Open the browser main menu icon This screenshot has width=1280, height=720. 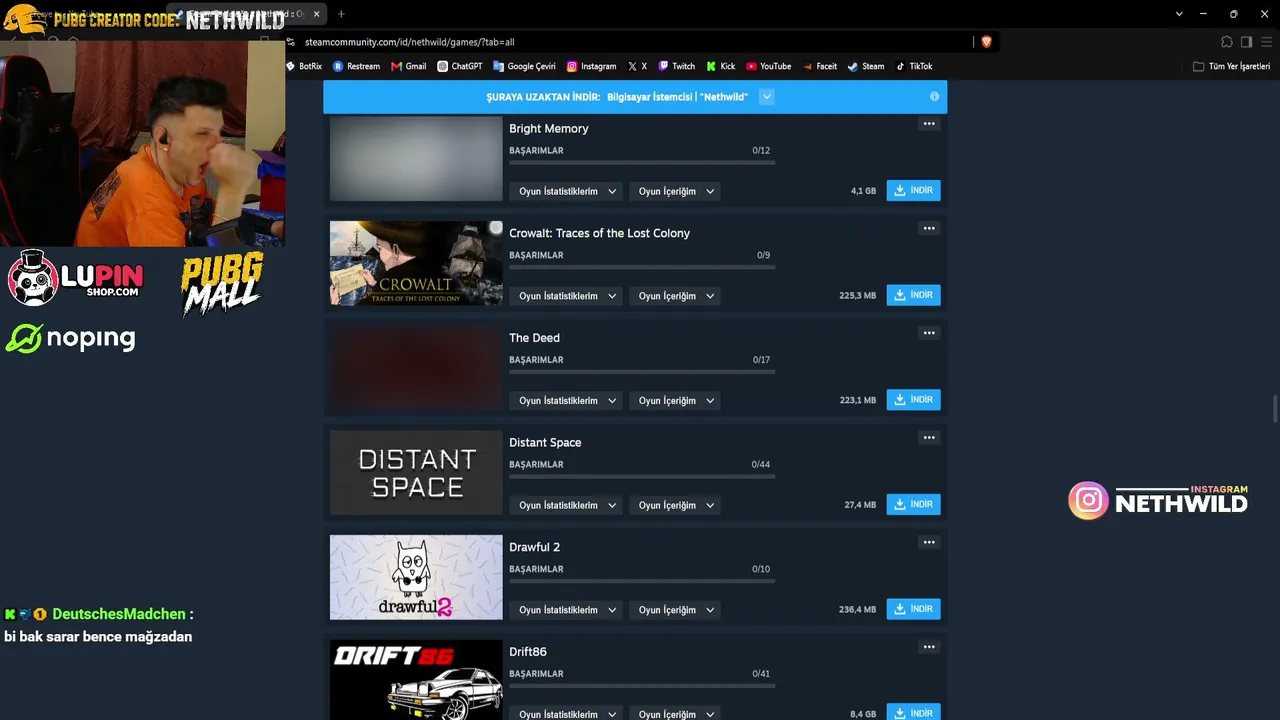[x=1266, y=42]
